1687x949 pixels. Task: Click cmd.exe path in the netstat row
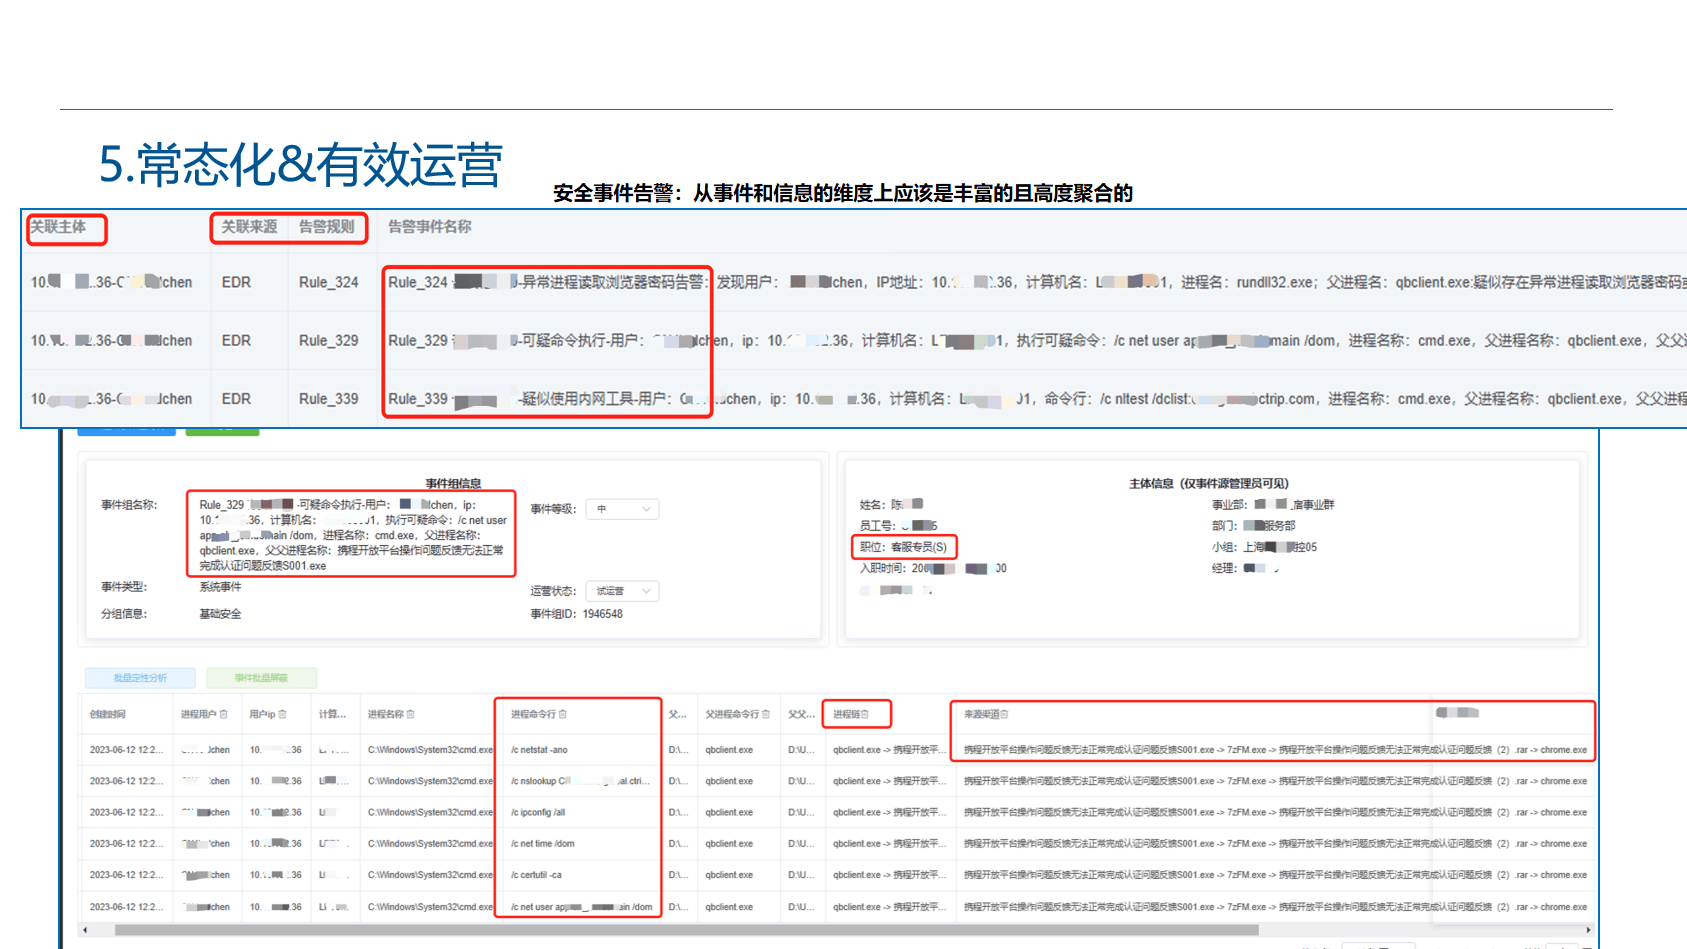[x=430, y=750]
